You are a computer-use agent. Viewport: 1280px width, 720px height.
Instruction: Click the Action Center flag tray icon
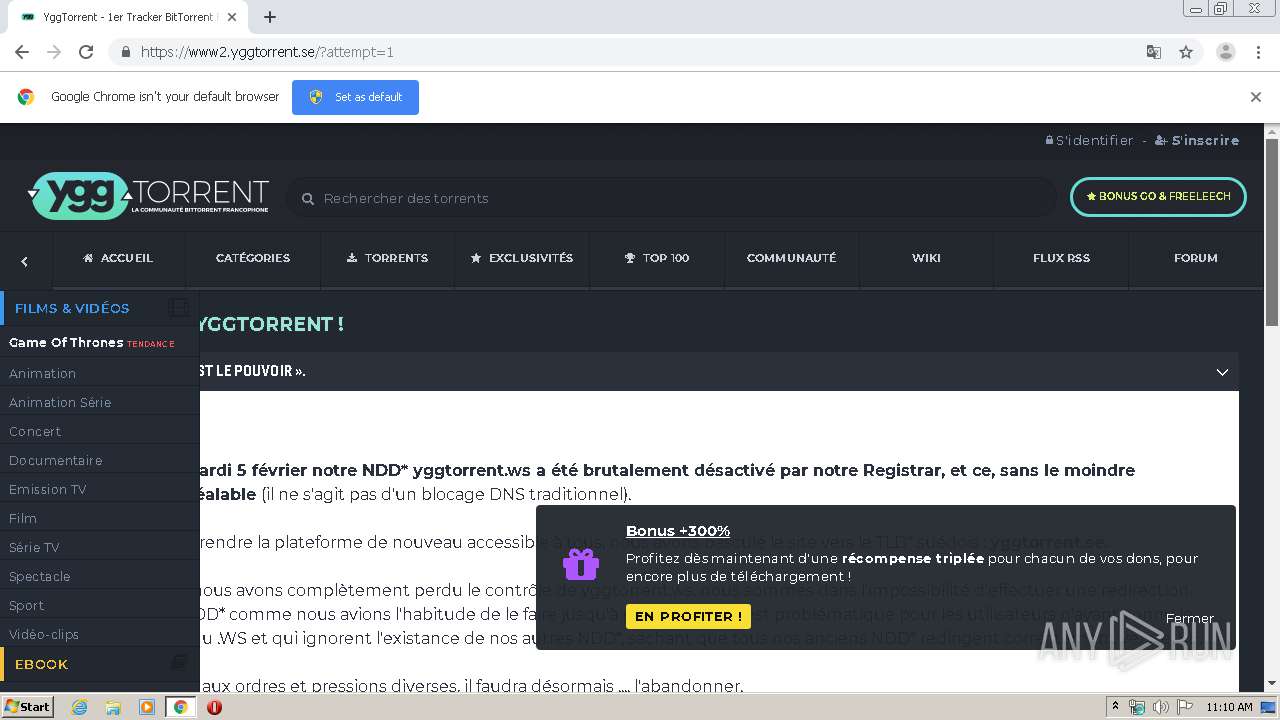point(1182,707)
